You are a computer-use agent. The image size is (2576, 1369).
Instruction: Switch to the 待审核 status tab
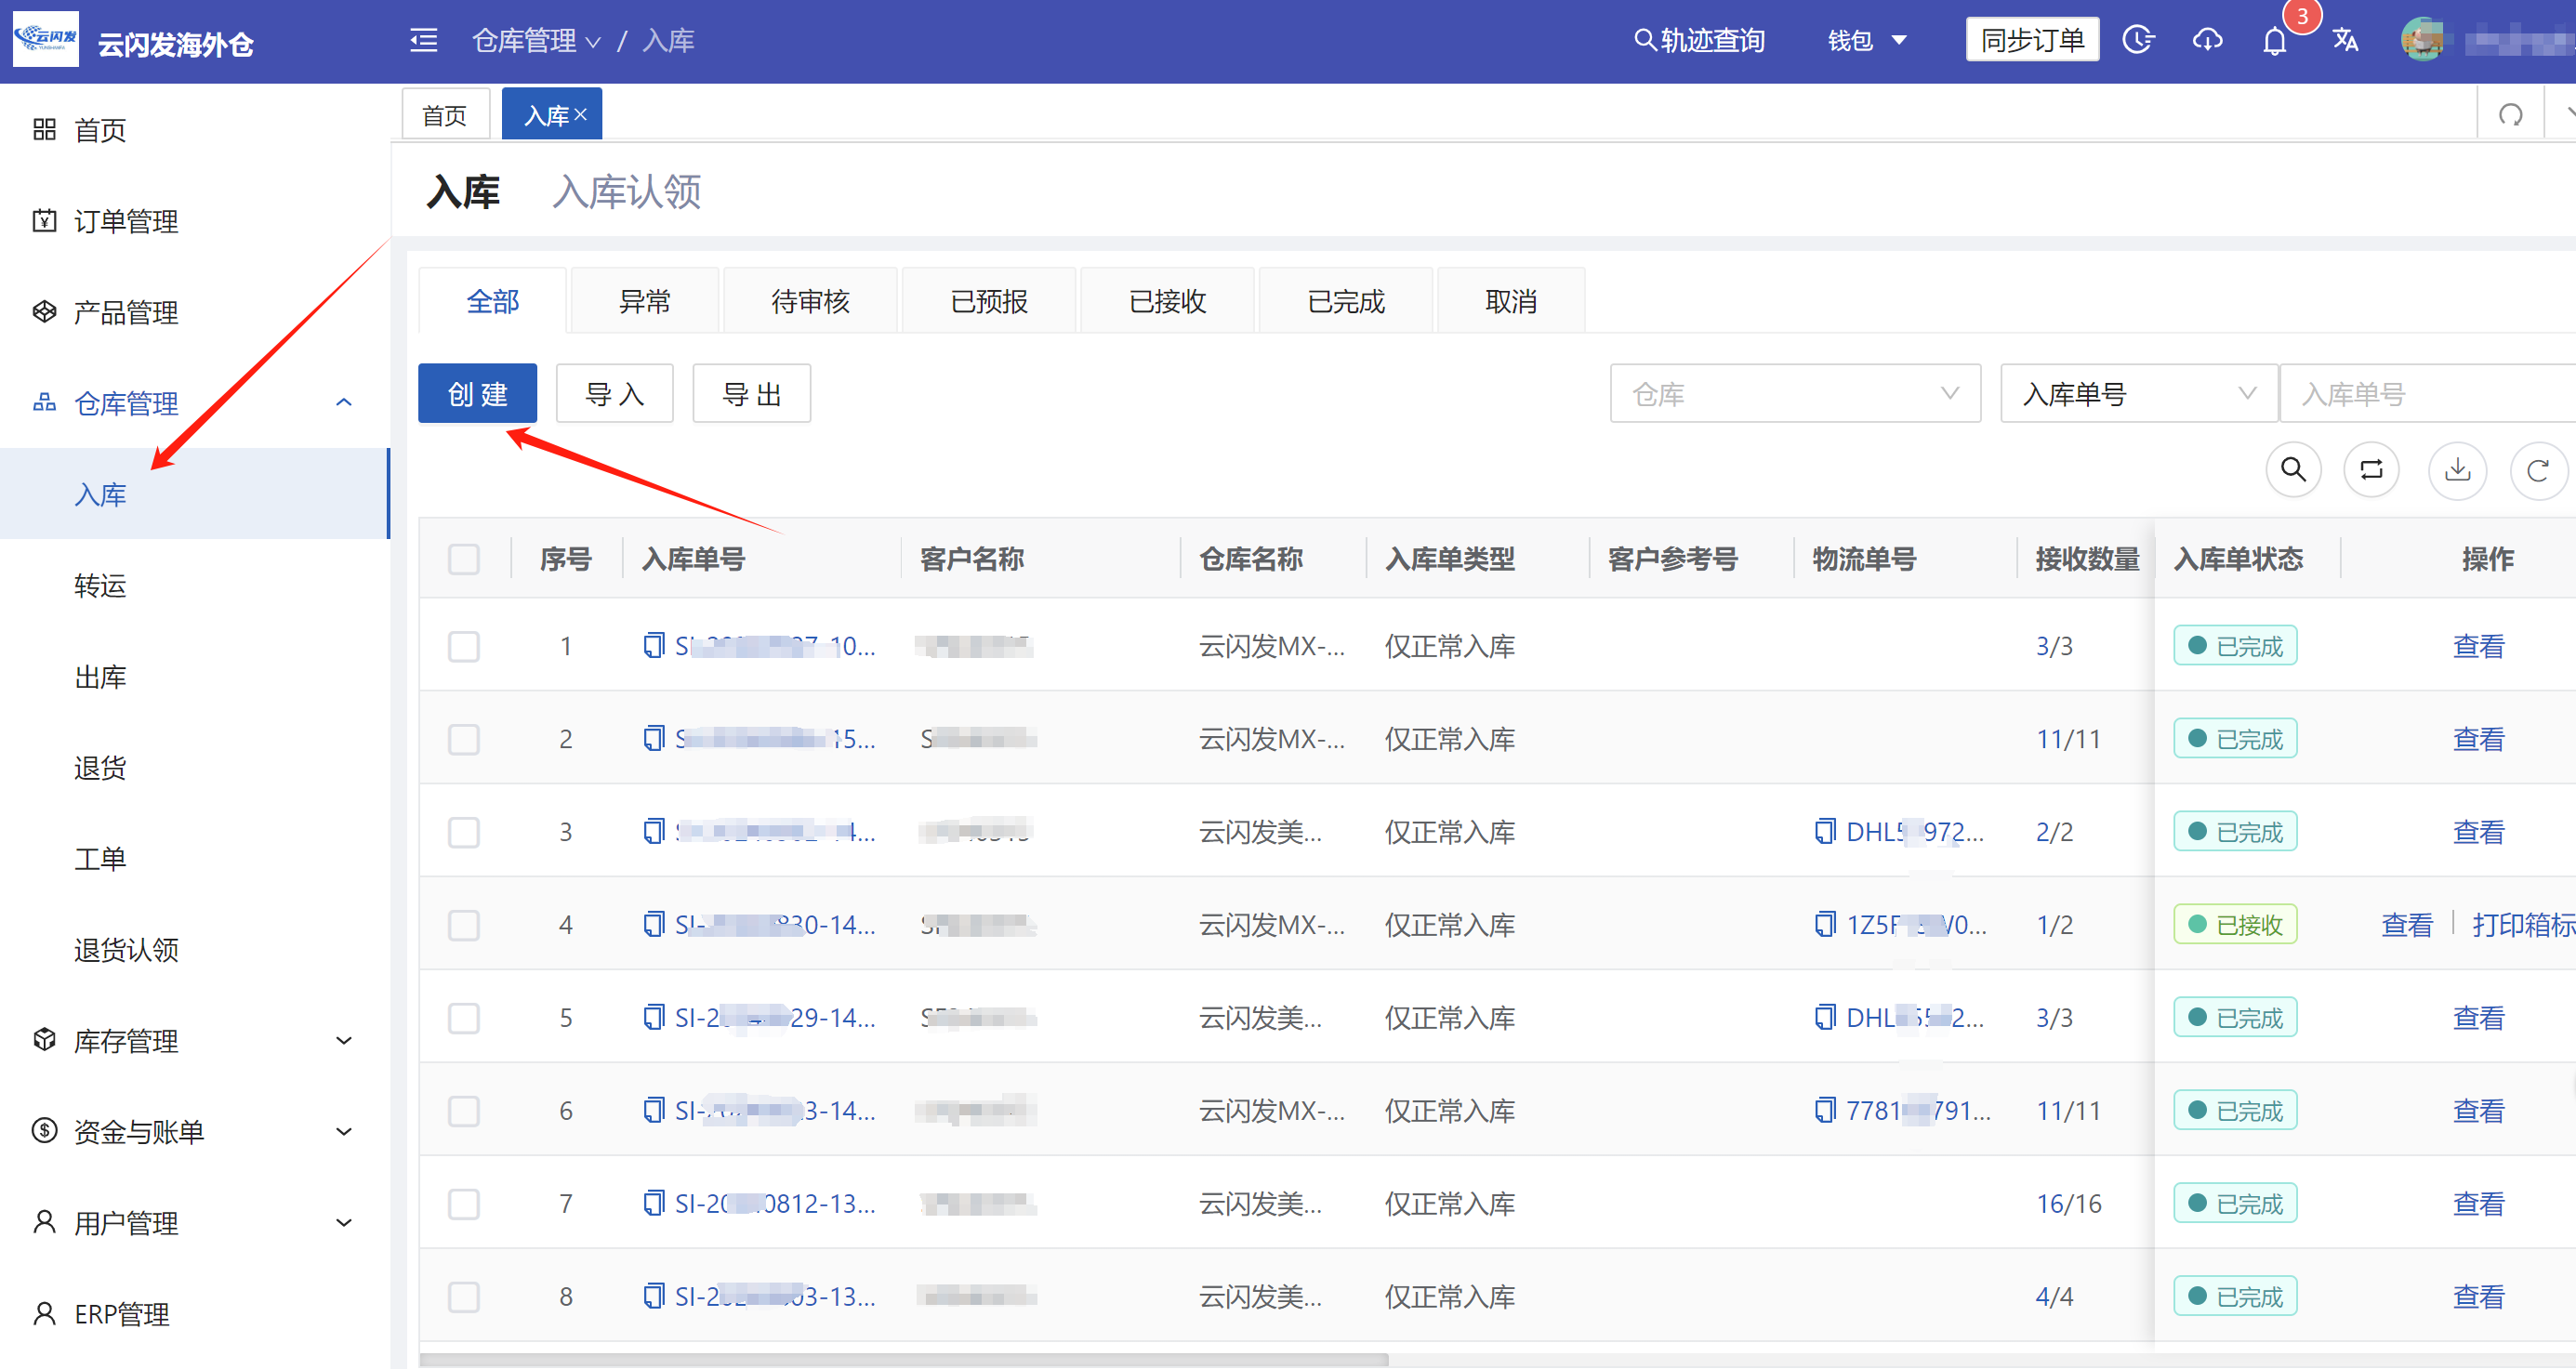pyautogui.click(x=810, y=301)
